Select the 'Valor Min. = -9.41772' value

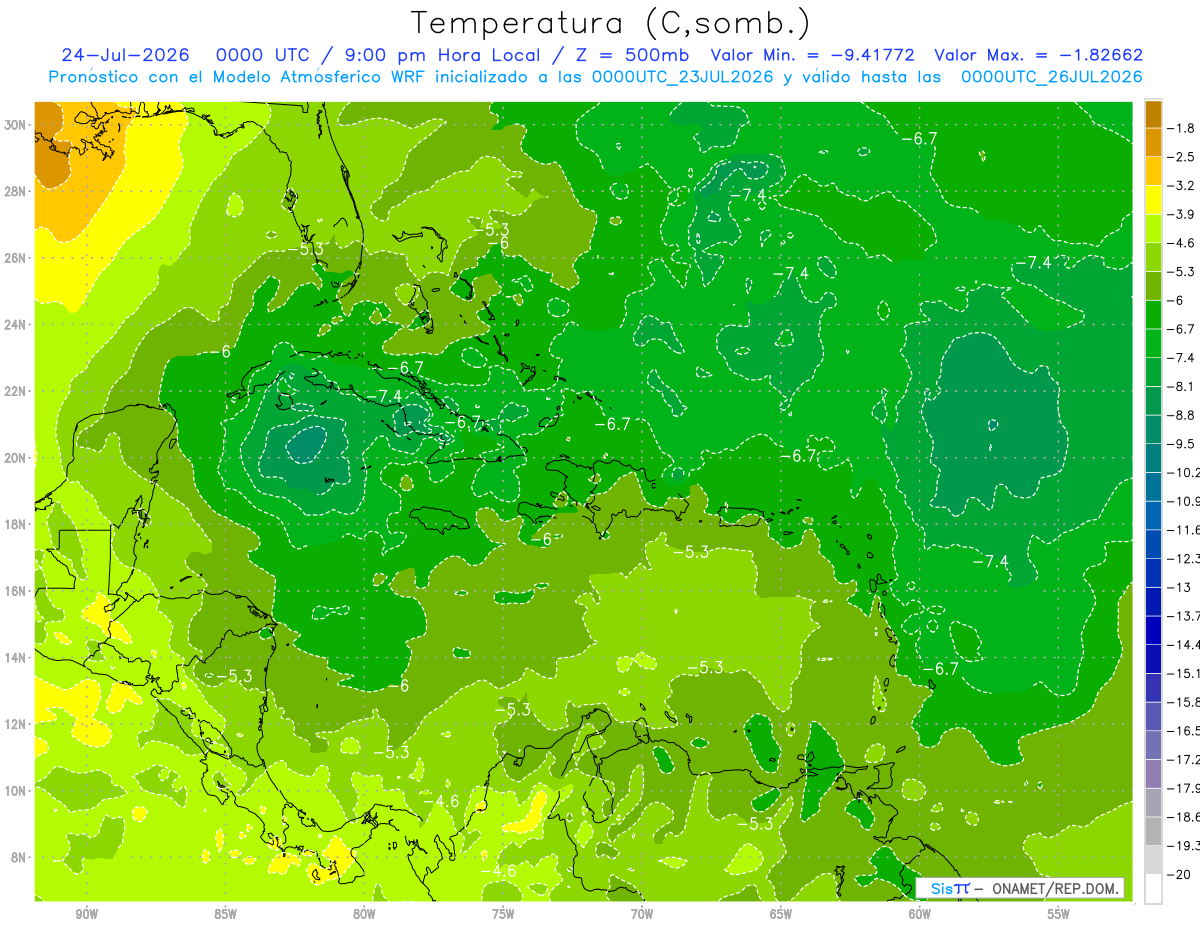coord(812,55)
